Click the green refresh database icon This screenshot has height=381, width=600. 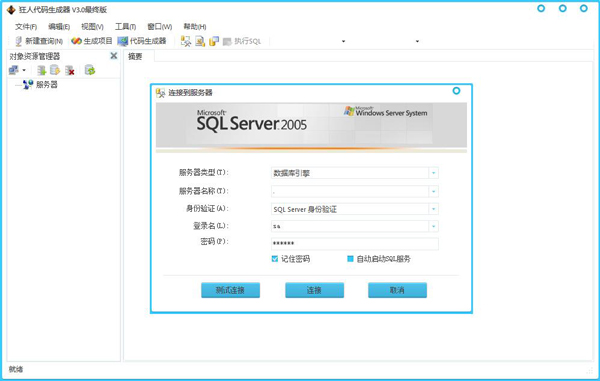point(90,70)
